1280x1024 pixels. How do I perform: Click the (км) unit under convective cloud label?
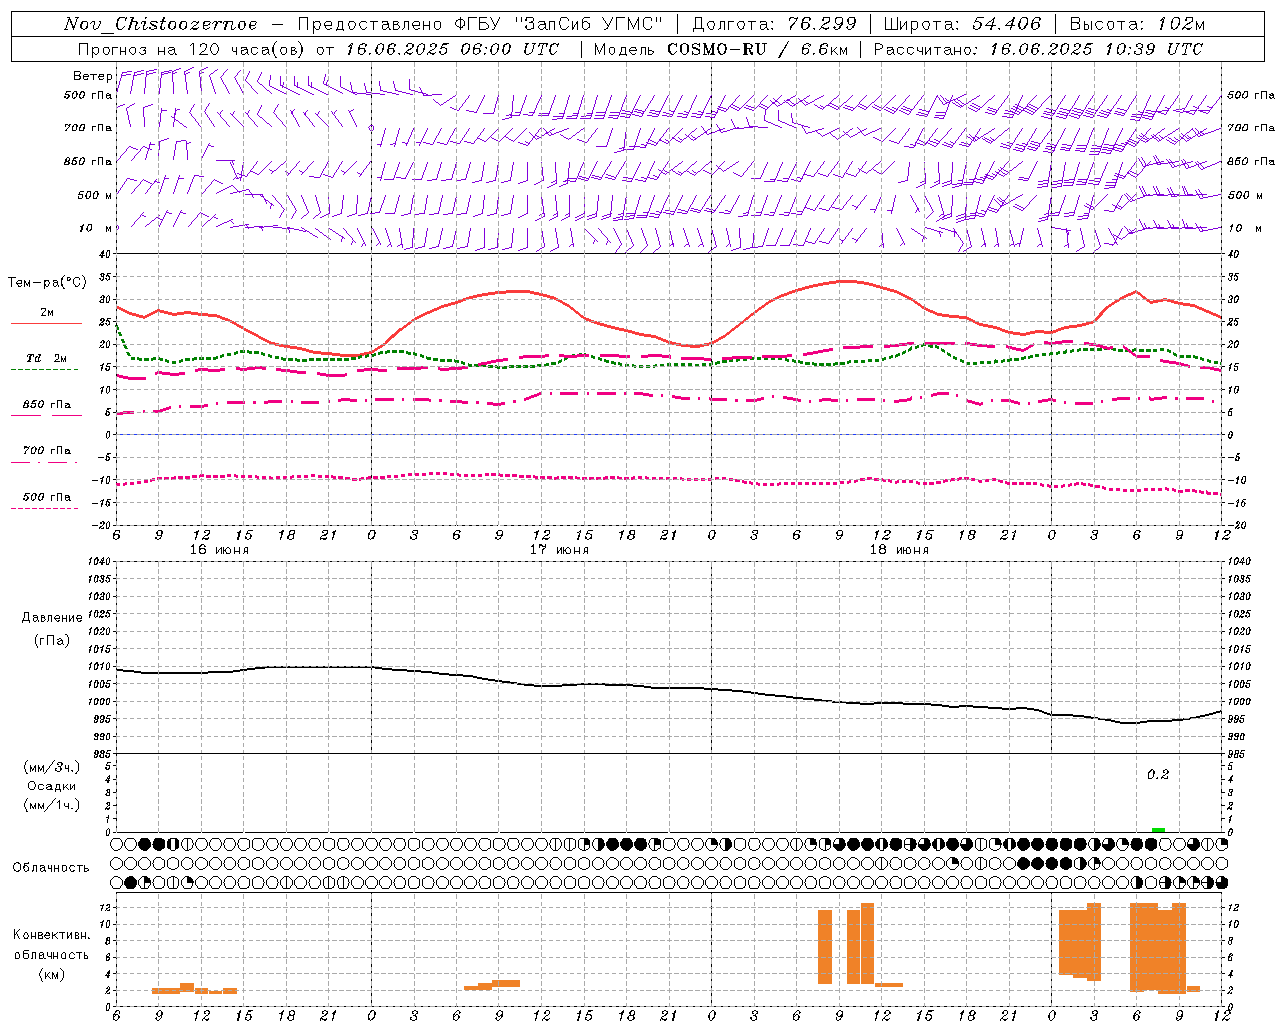point(51,974)
